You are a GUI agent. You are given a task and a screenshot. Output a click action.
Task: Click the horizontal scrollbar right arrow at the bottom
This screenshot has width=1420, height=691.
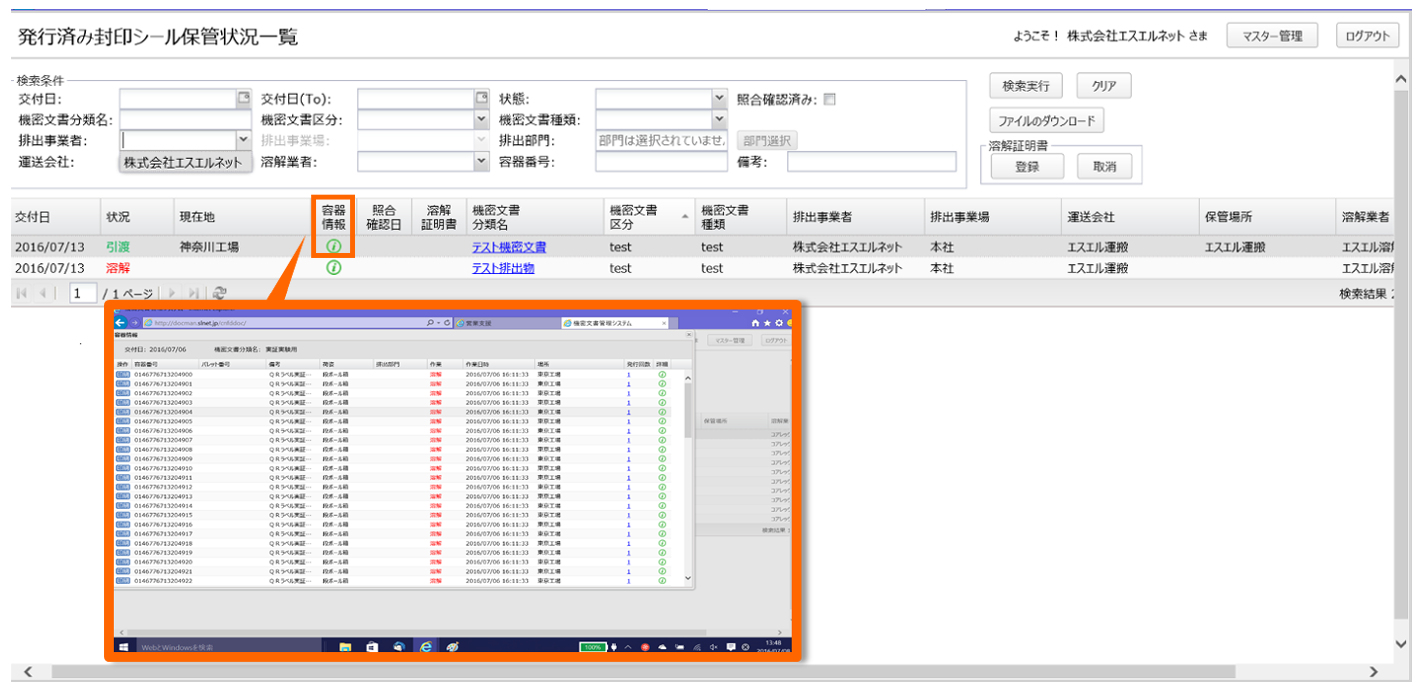point(1374,672)
